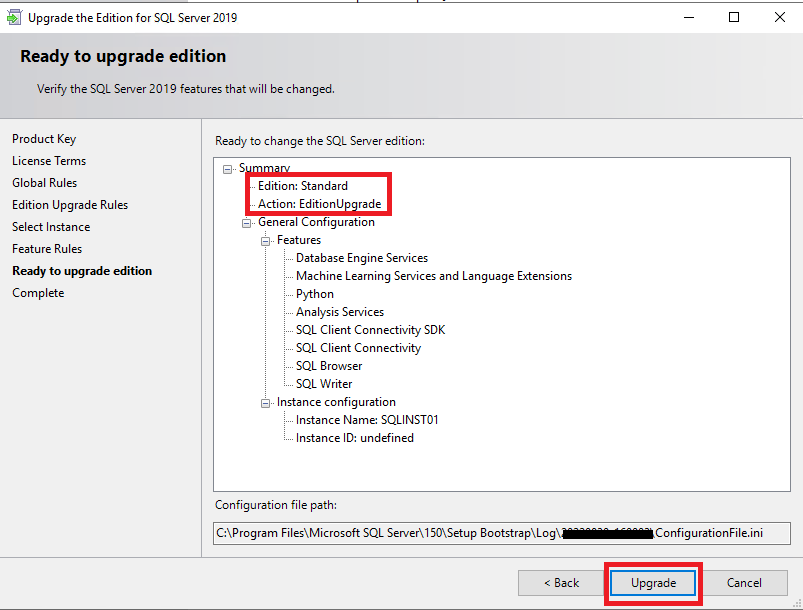
Task: Collapse the Instance configuration node
Action: 265,403
